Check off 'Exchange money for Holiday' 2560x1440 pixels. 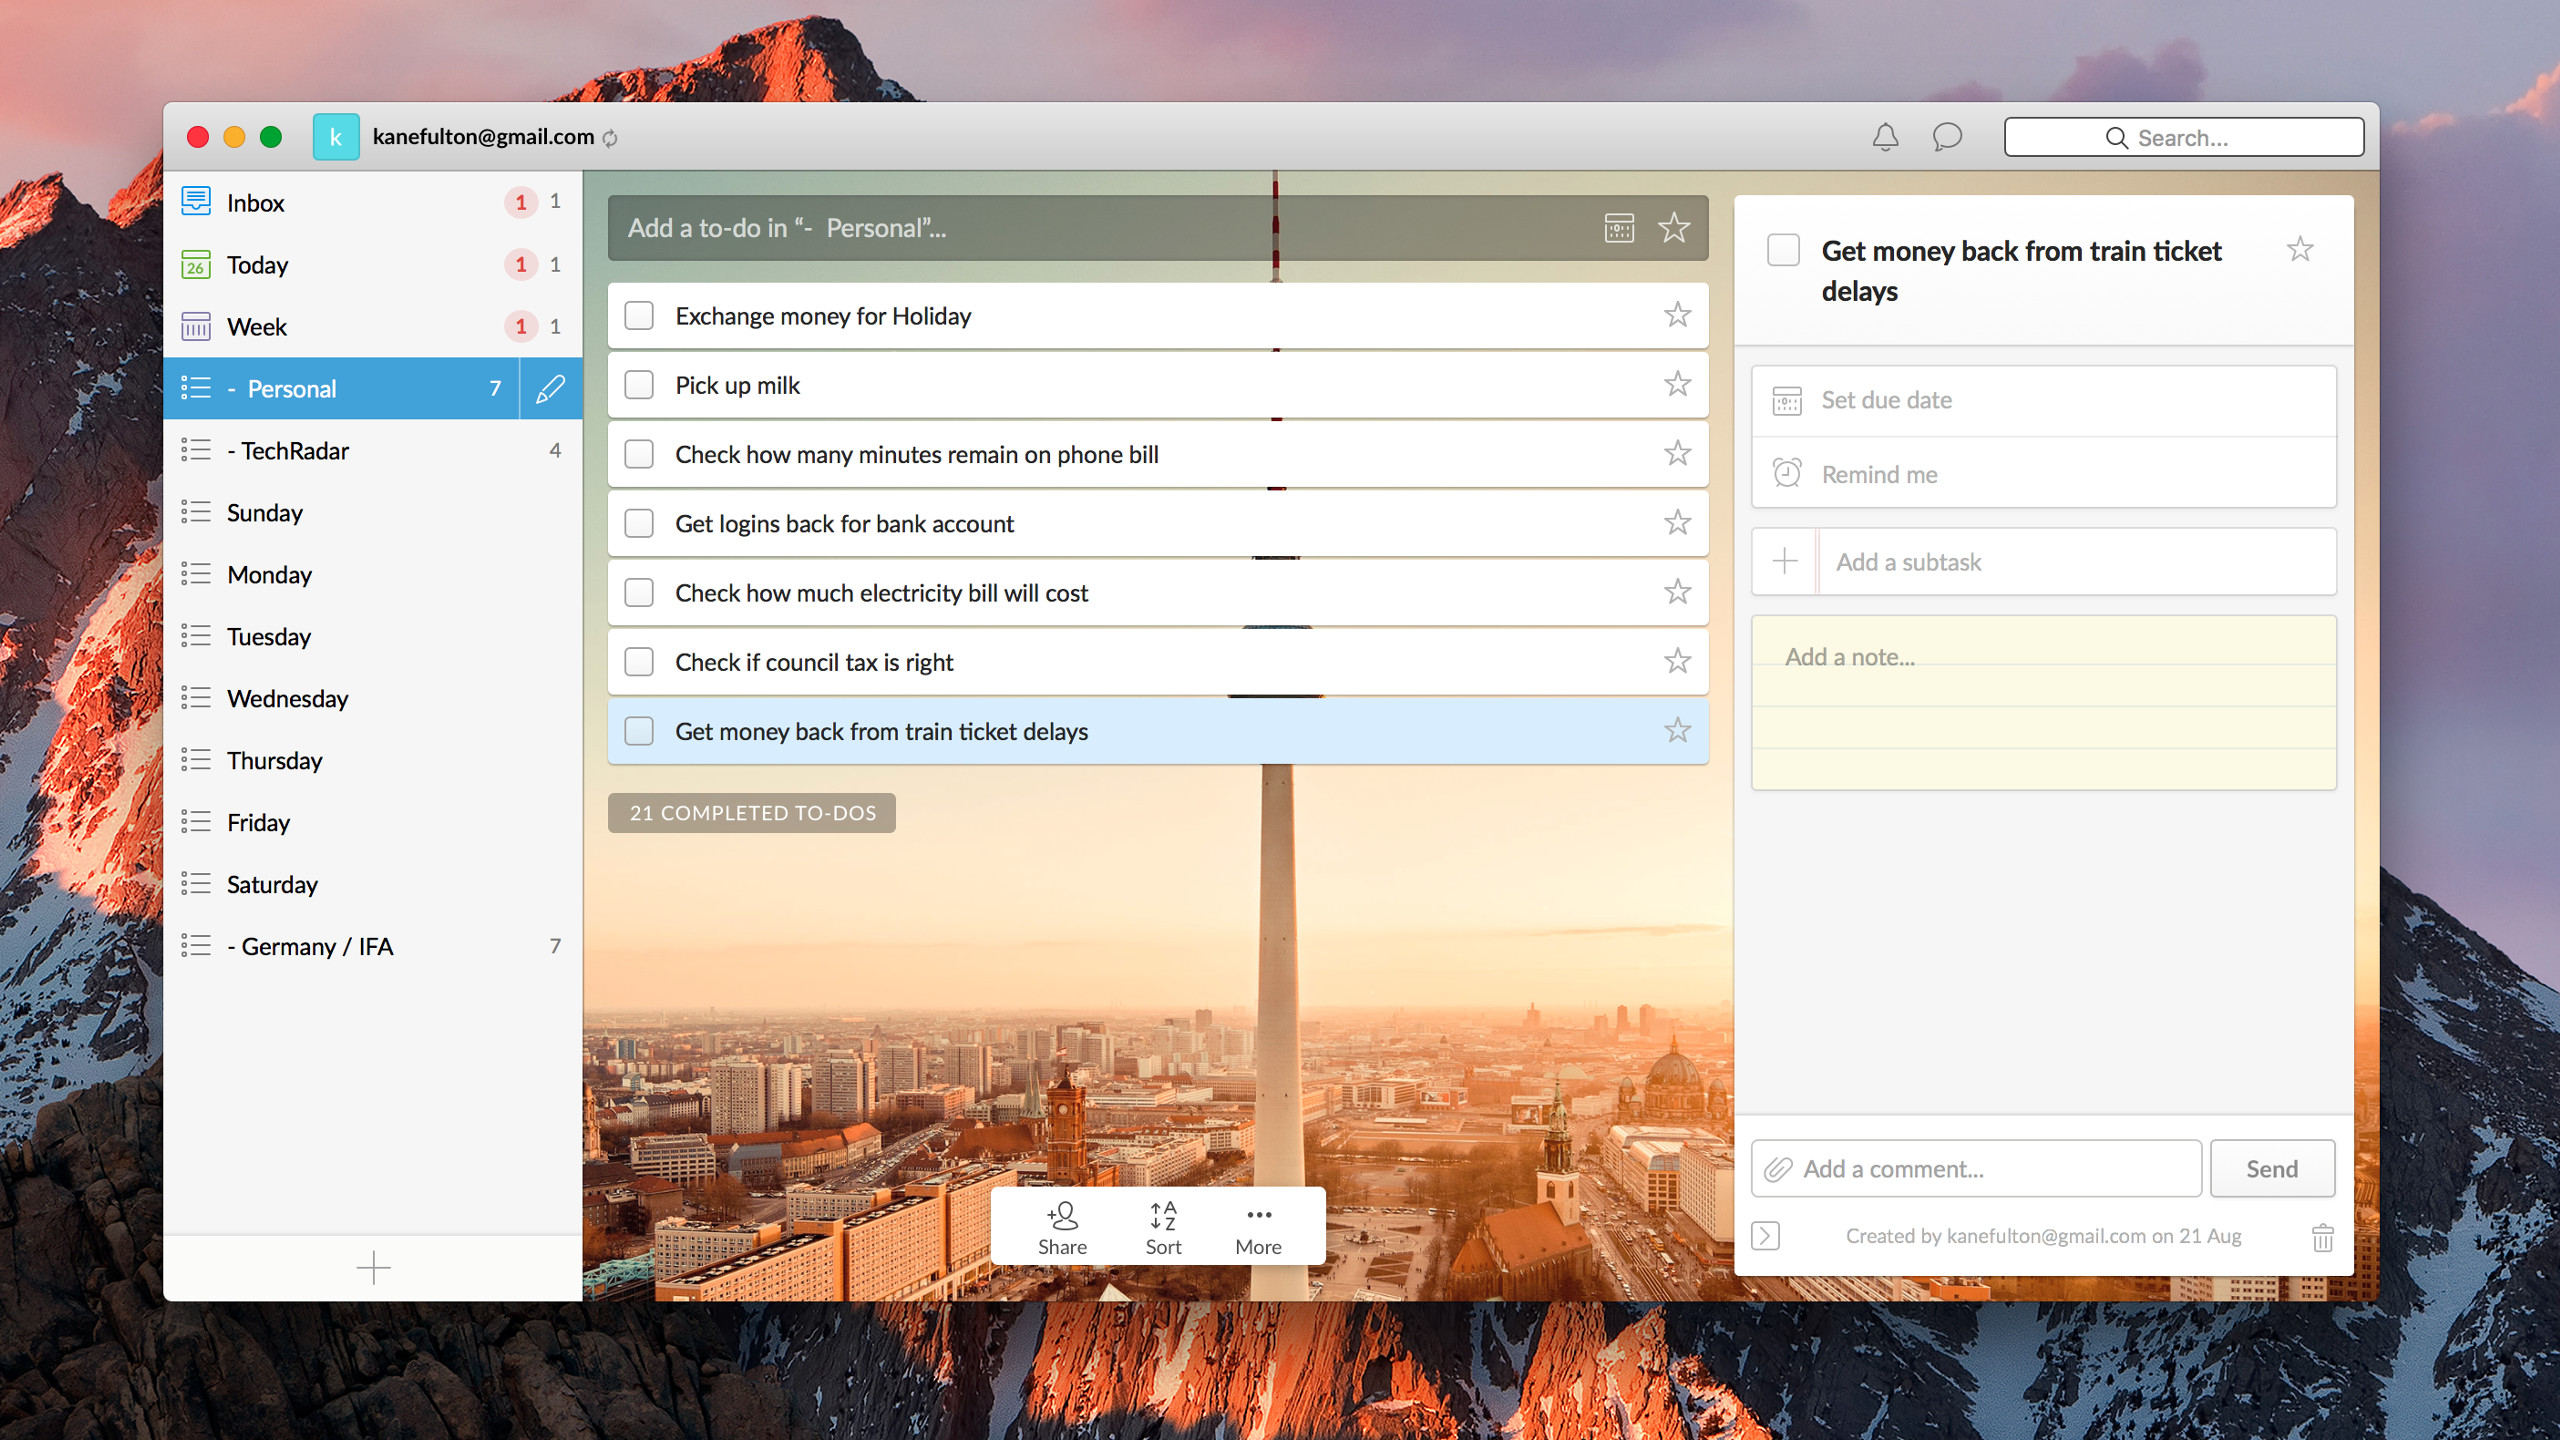(x=639, y=316)
